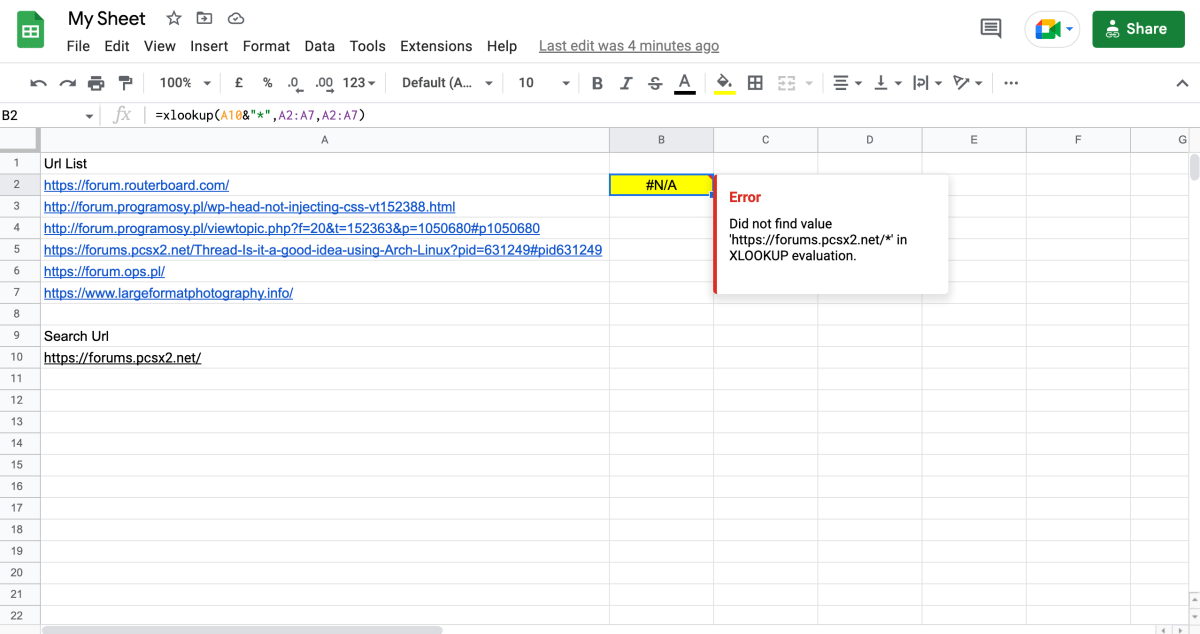
Task: Click the document title My Sheet
Action: click(x=107, y=19)
